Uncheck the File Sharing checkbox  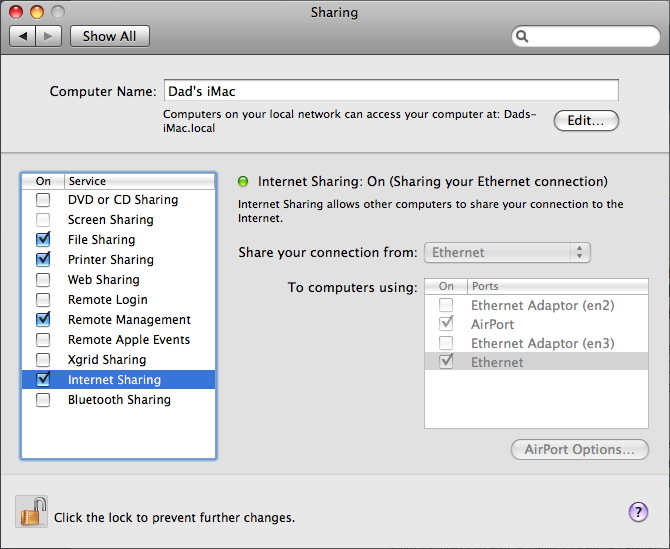click(43, 239)
